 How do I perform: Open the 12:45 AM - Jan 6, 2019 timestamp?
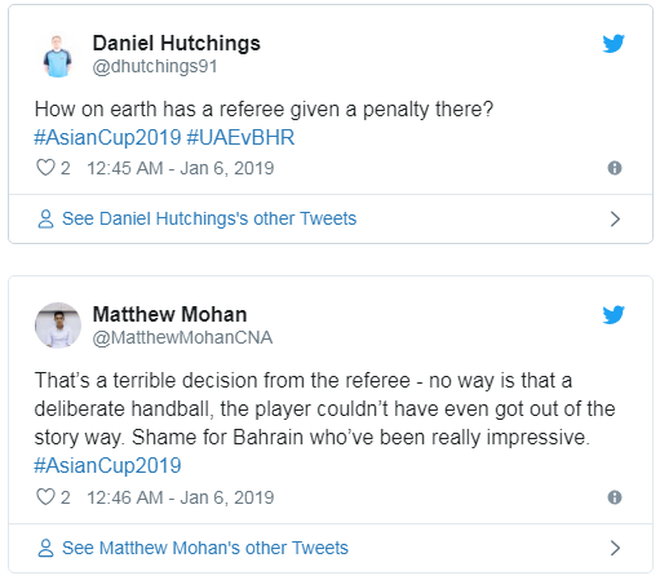coord(180,168)
